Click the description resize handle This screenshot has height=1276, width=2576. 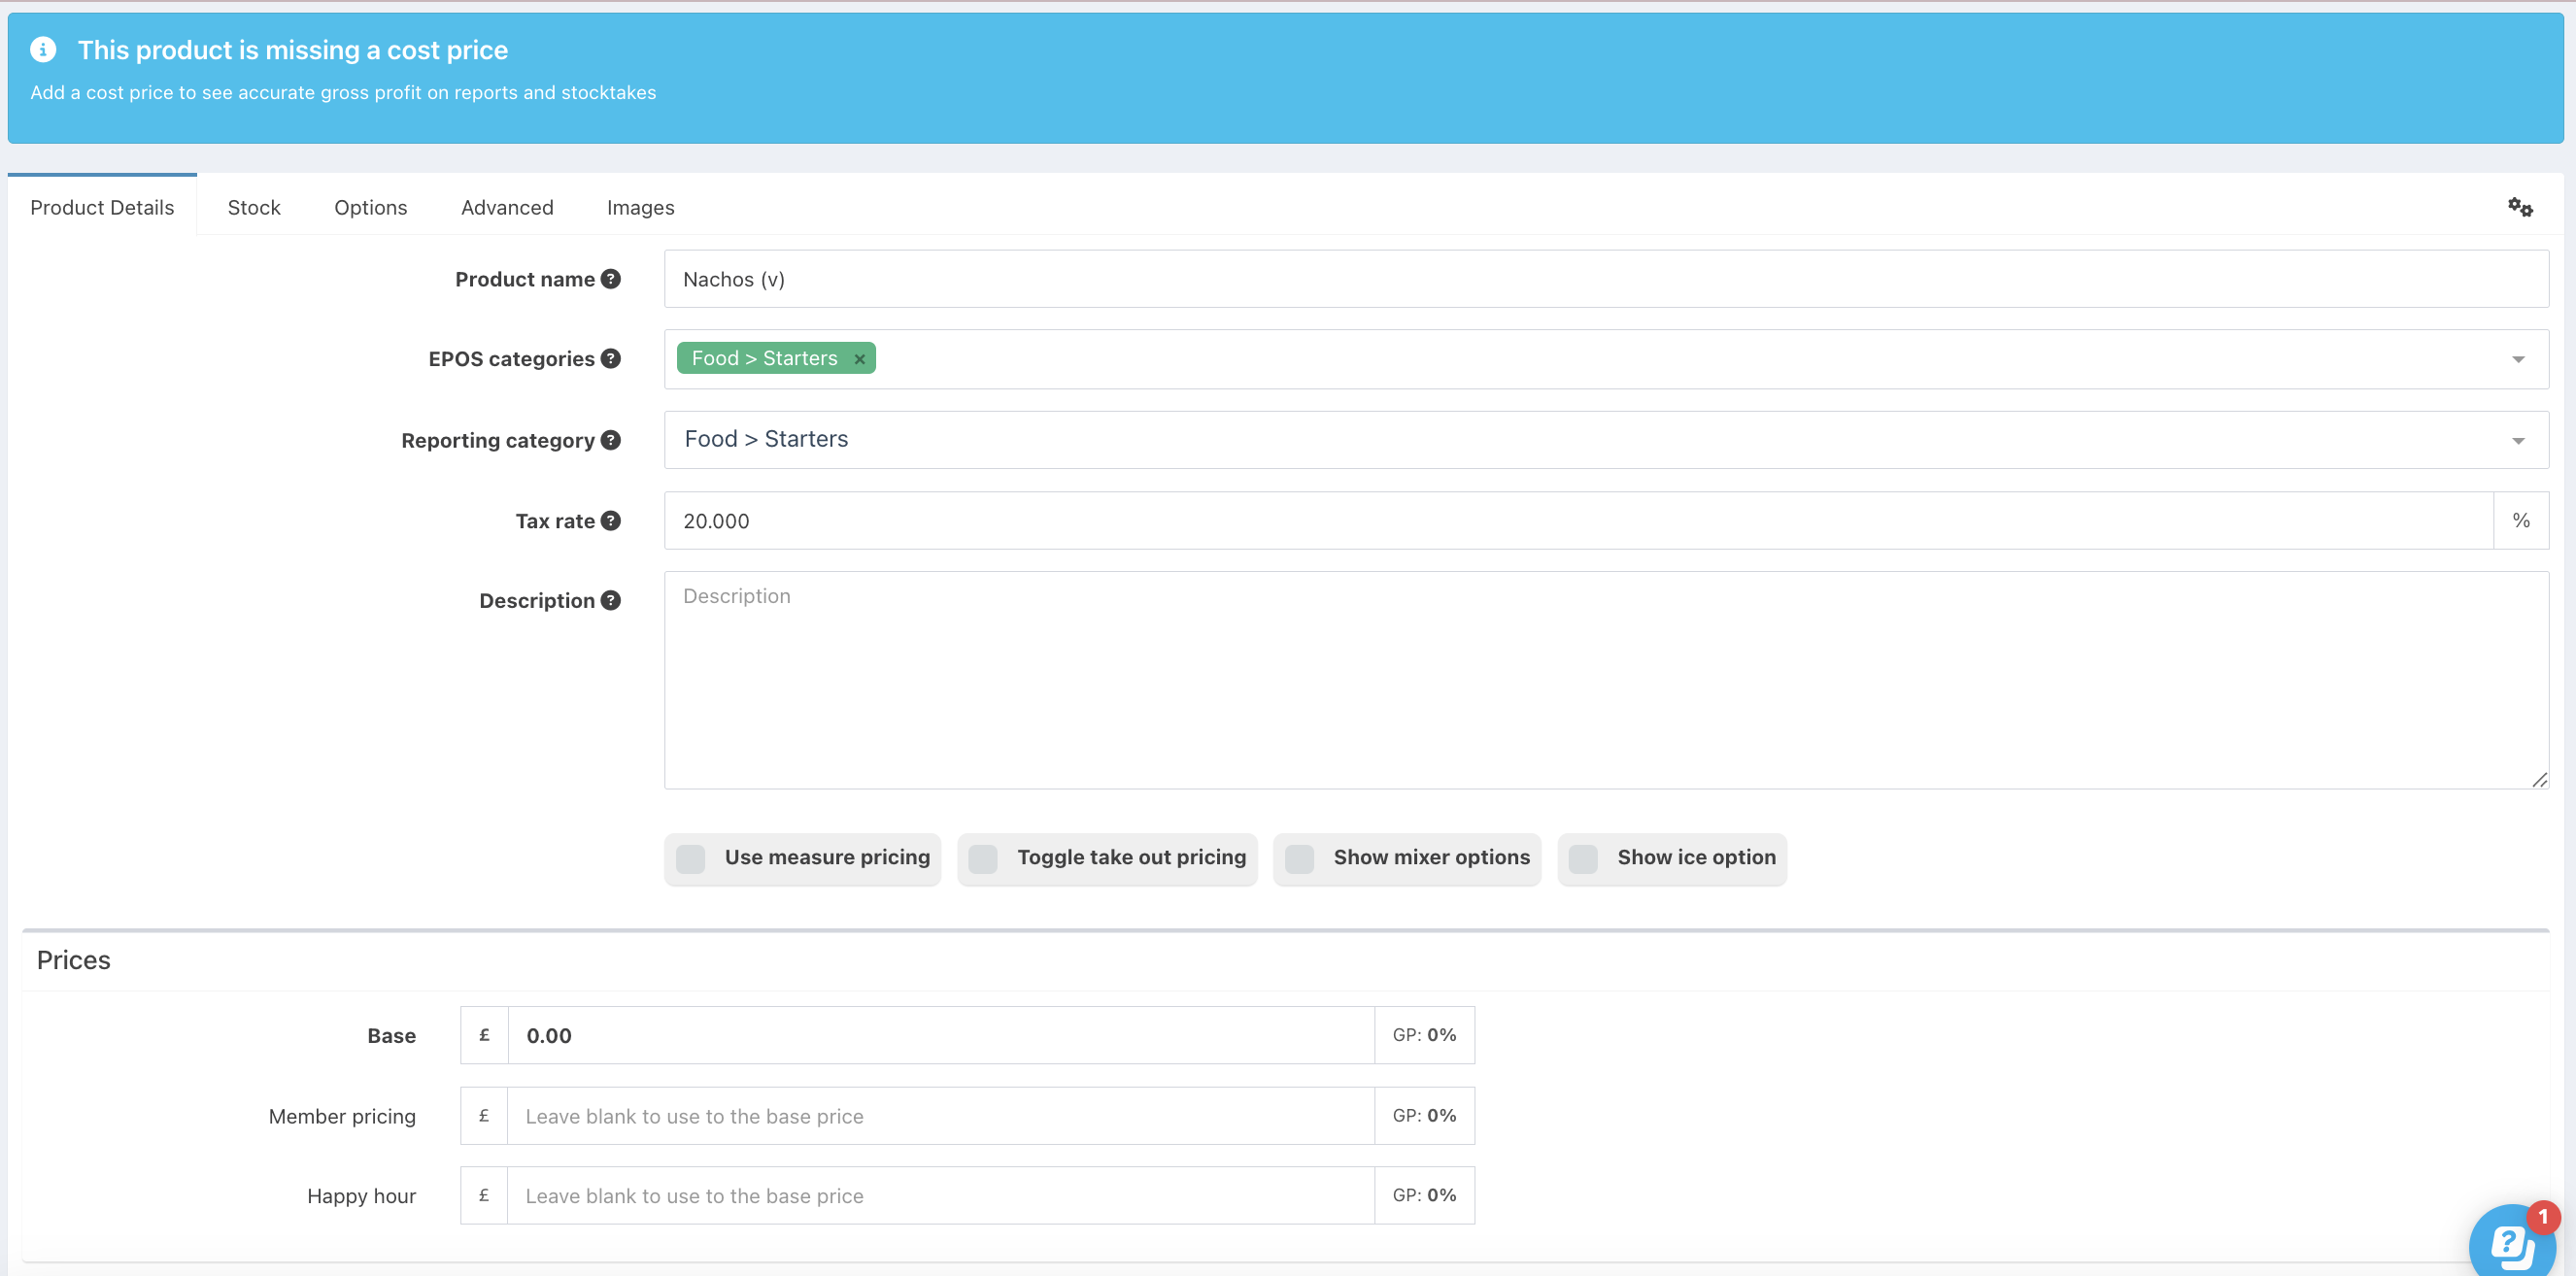click(2539, 779)
